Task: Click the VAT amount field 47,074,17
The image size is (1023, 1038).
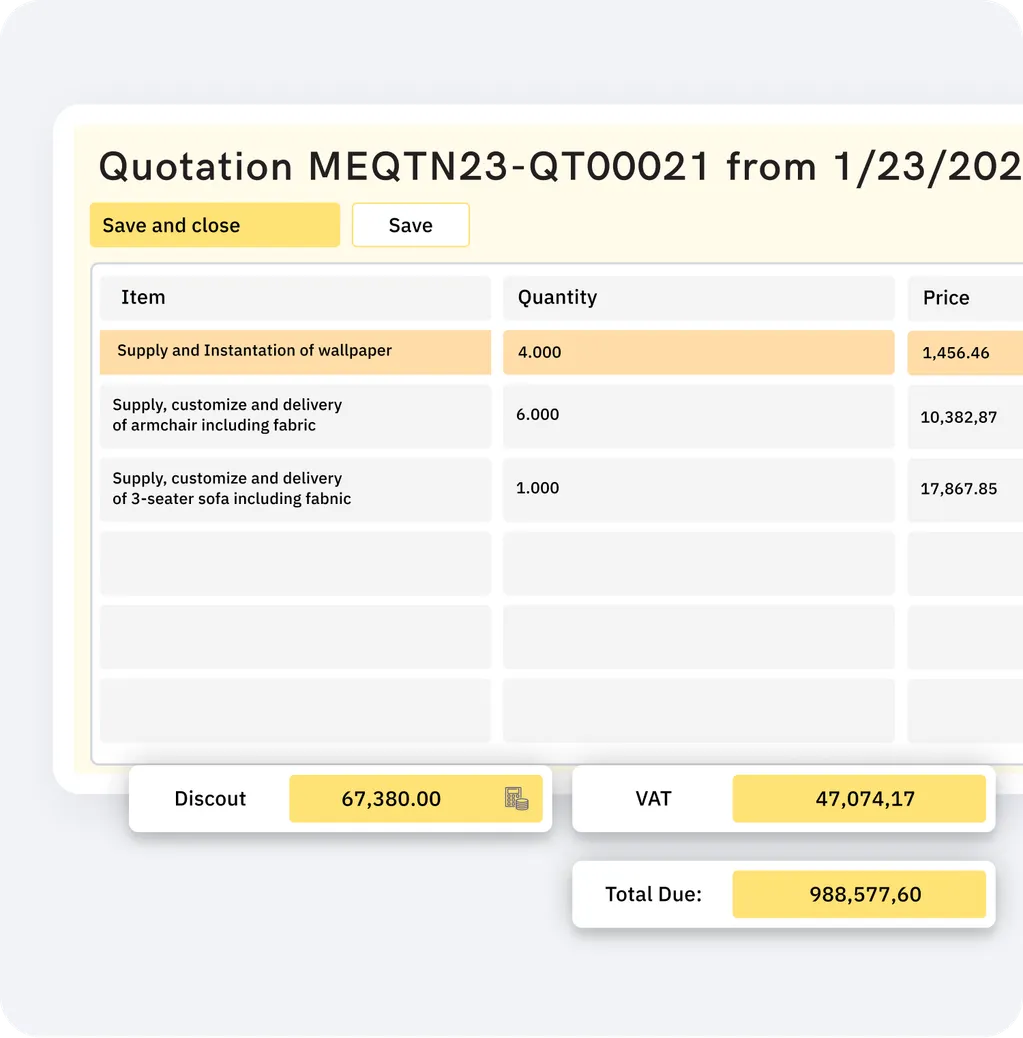Action: point(859,798)
